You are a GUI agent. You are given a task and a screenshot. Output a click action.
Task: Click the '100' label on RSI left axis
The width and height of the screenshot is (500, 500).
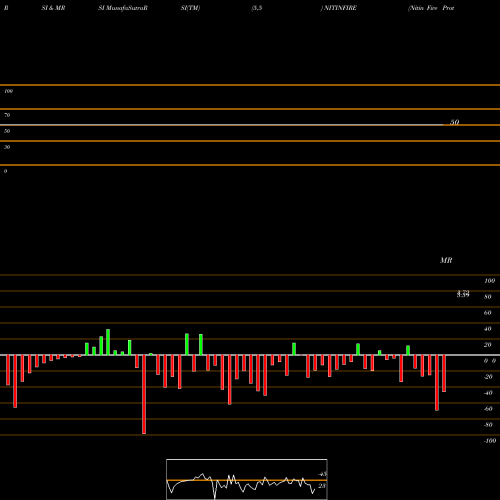click(x=8, y=91)
